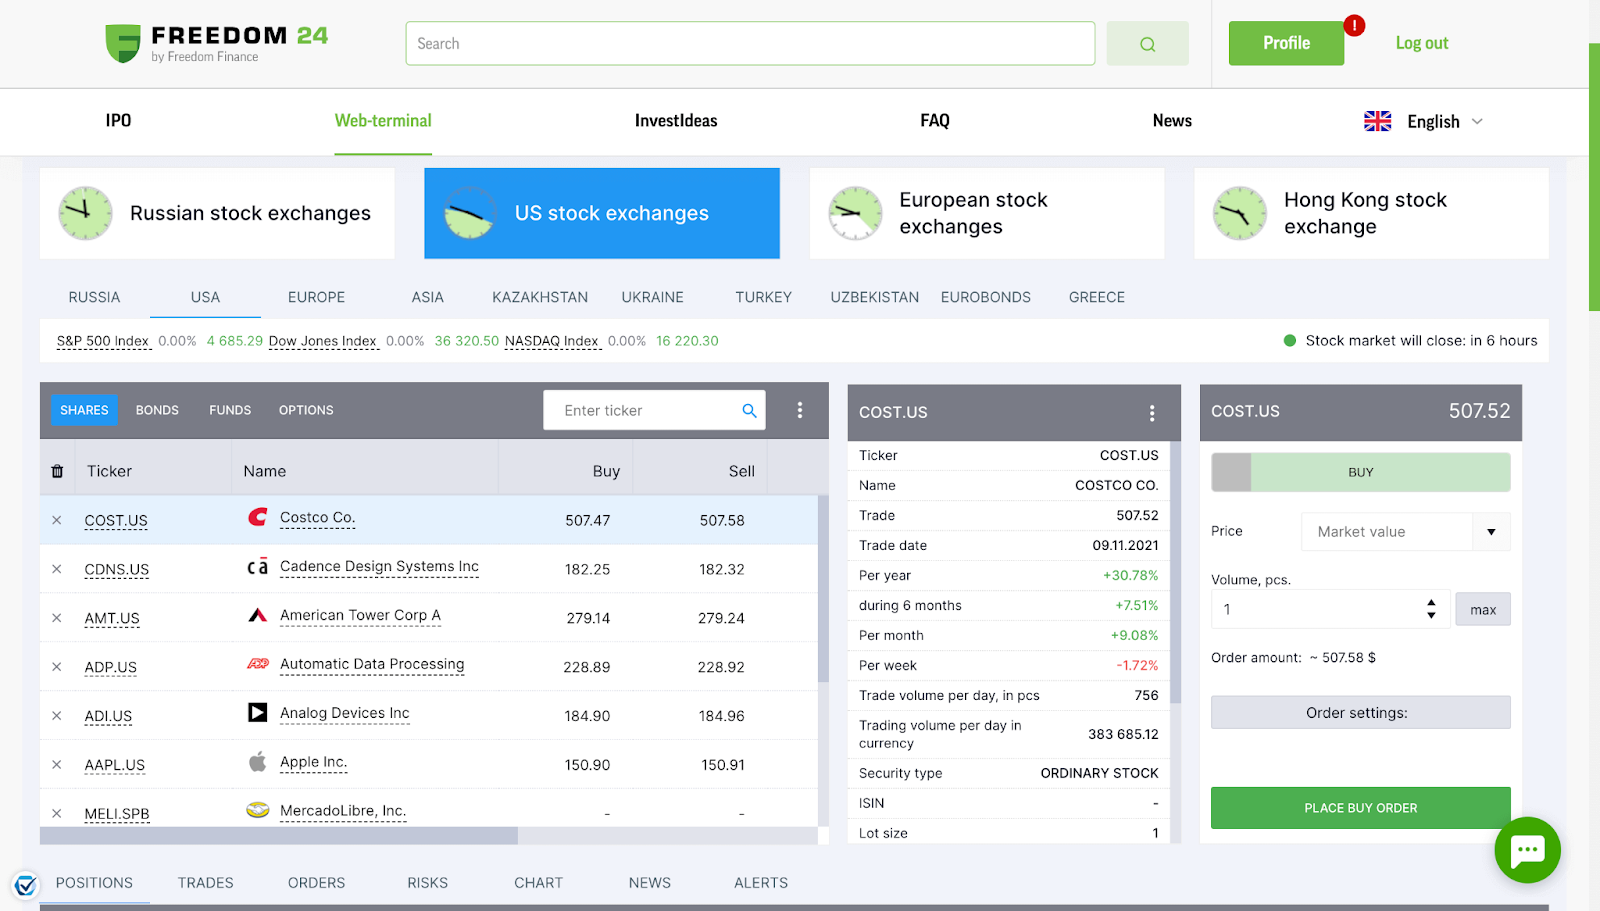
Task: Click PLACE BUY ORDER
Action: point(1360,808)
